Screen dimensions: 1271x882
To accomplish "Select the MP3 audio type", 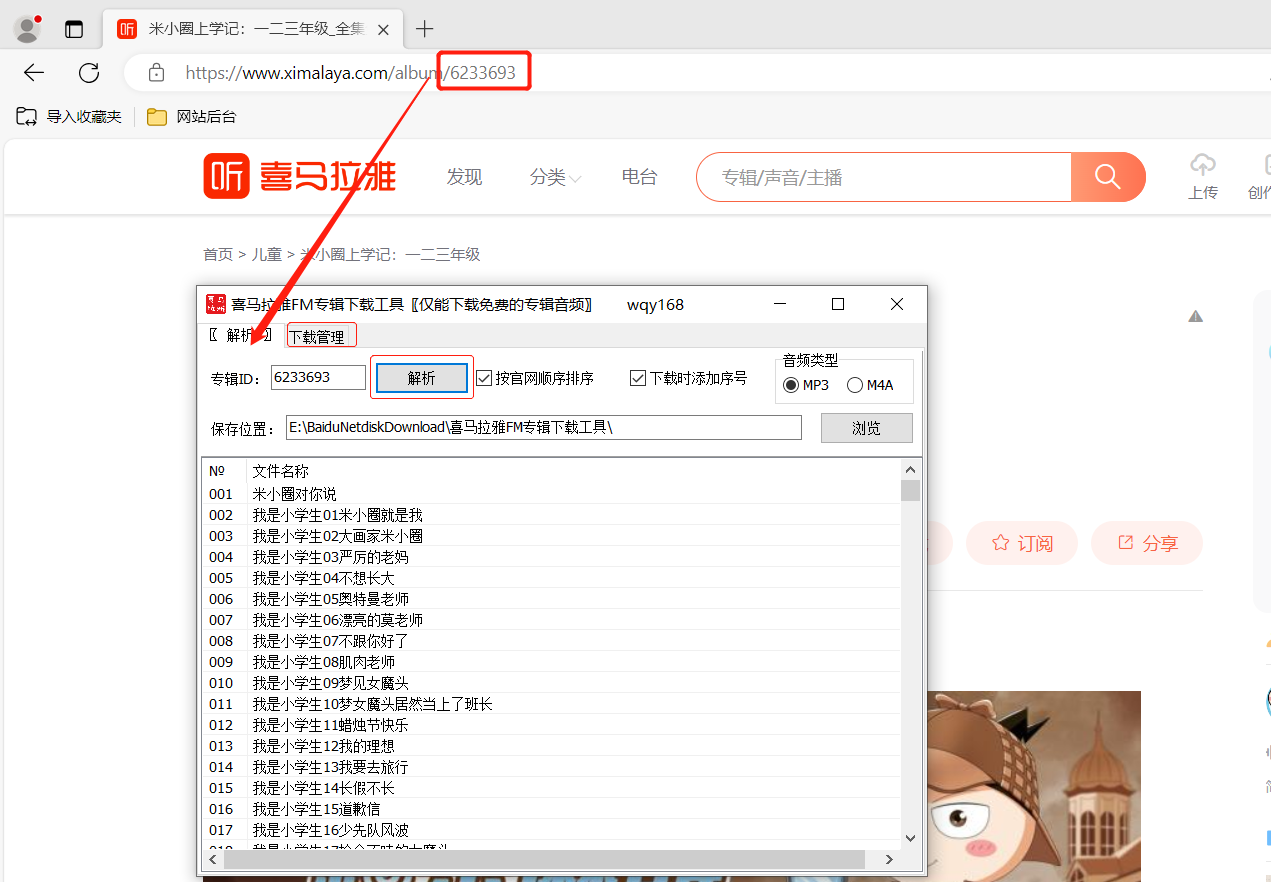I will click(806, 385).
